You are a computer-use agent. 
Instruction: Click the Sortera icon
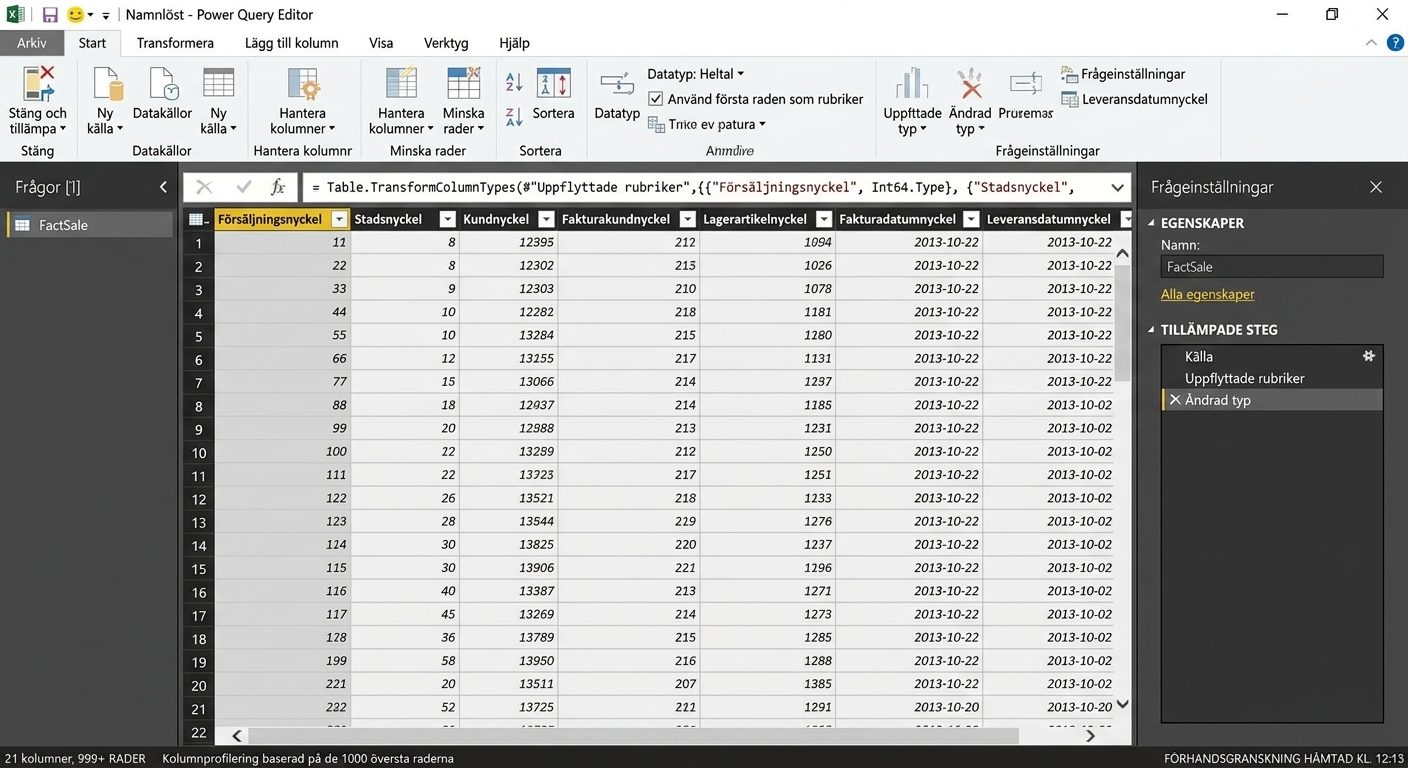click(x=553, y=84)
